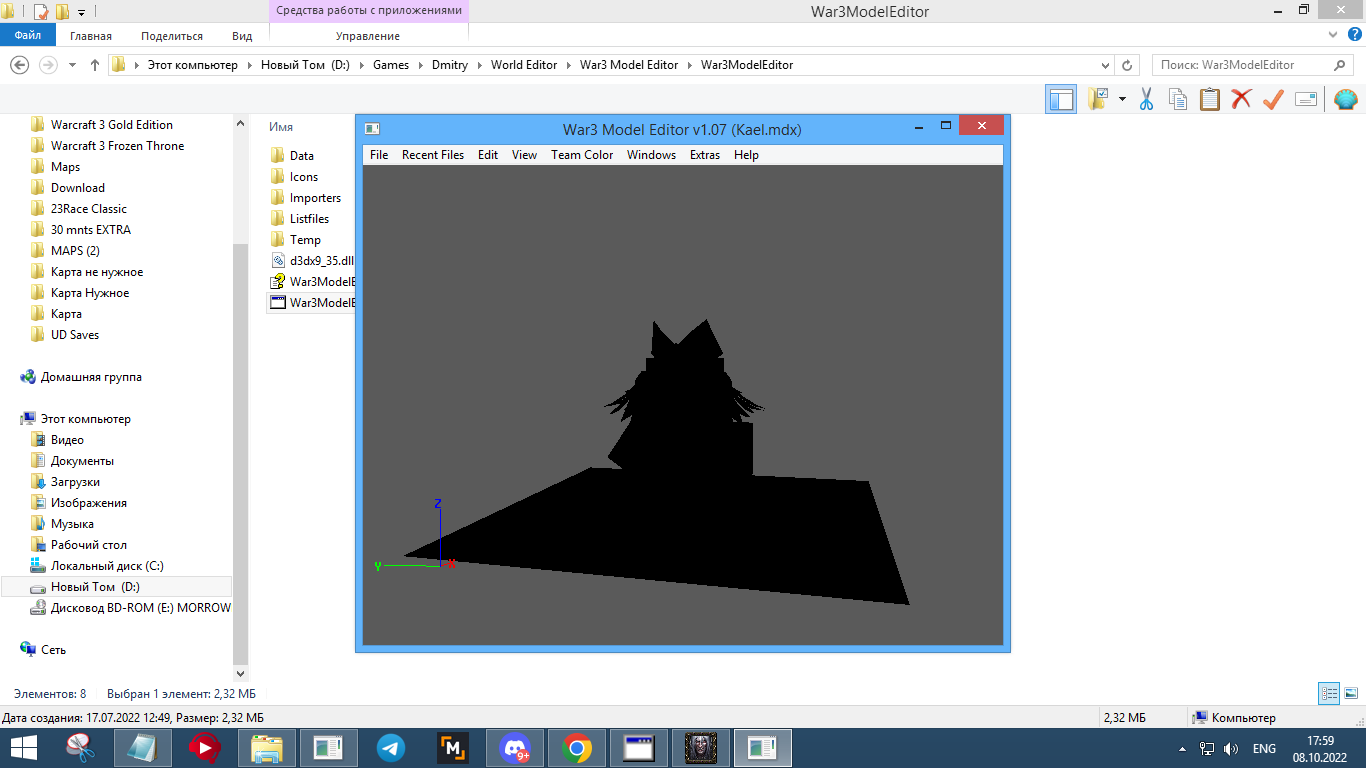Screen dimensions: 1366x768
Task: Open the quick access toolbar customize dropdown
Action: coord(81,13)
